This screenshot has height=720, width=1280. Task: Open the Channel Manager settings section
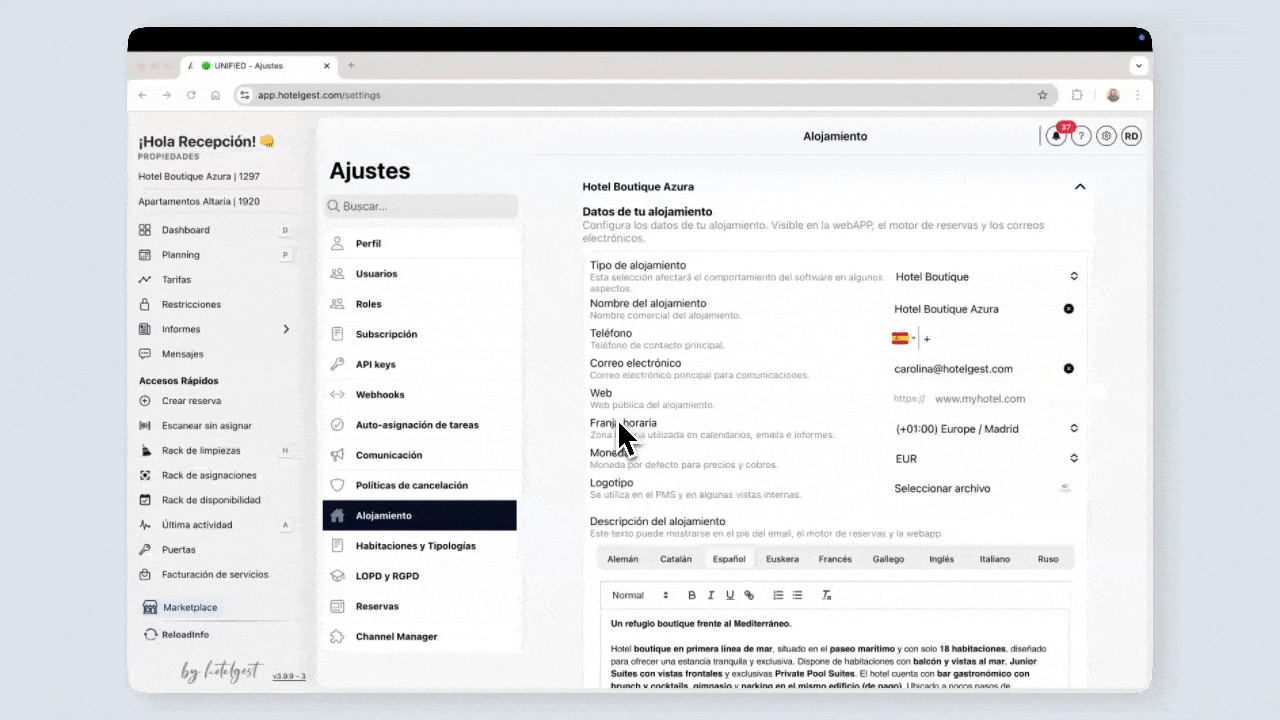pos(396,636)
